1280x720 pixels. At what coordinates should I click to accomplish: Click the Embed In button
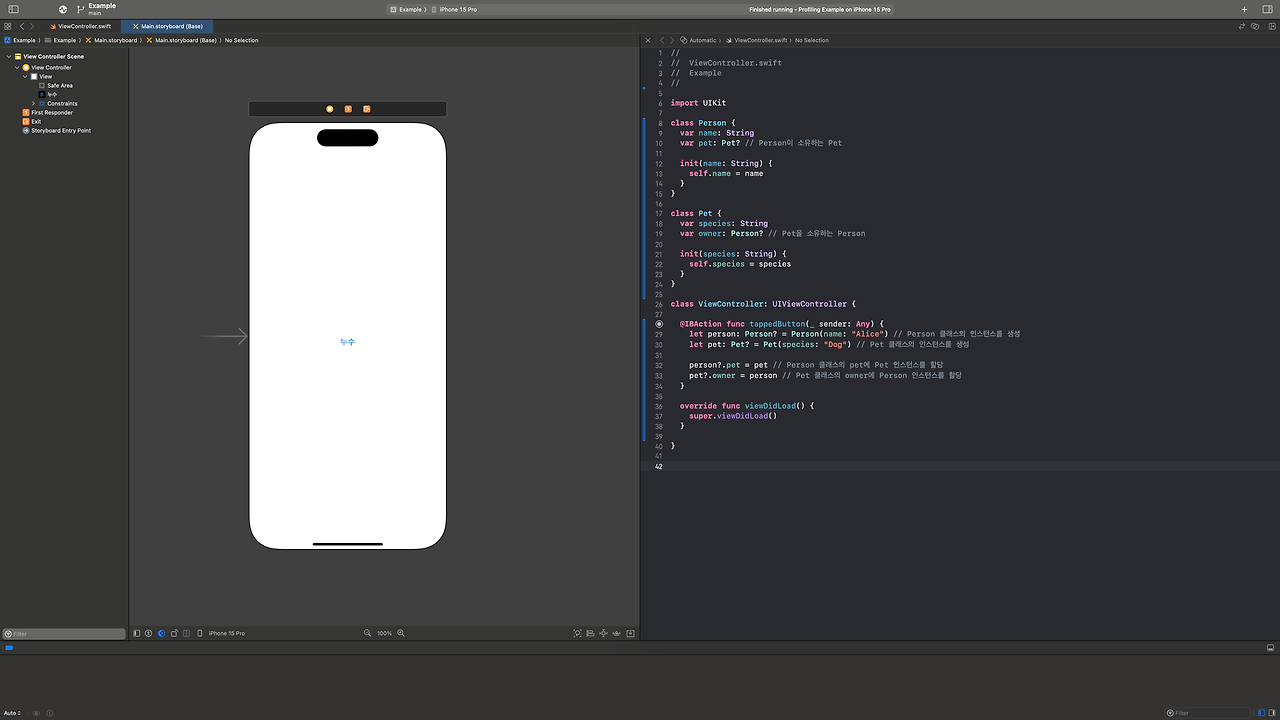pyautogui.click(x=630, y=633)
